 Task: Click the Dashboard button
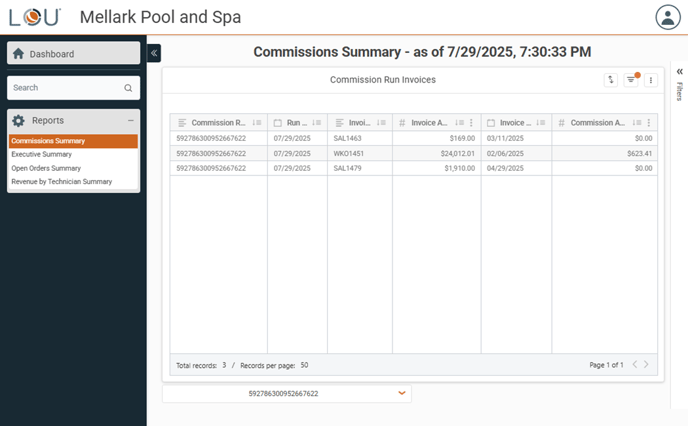tap(74, 54)
